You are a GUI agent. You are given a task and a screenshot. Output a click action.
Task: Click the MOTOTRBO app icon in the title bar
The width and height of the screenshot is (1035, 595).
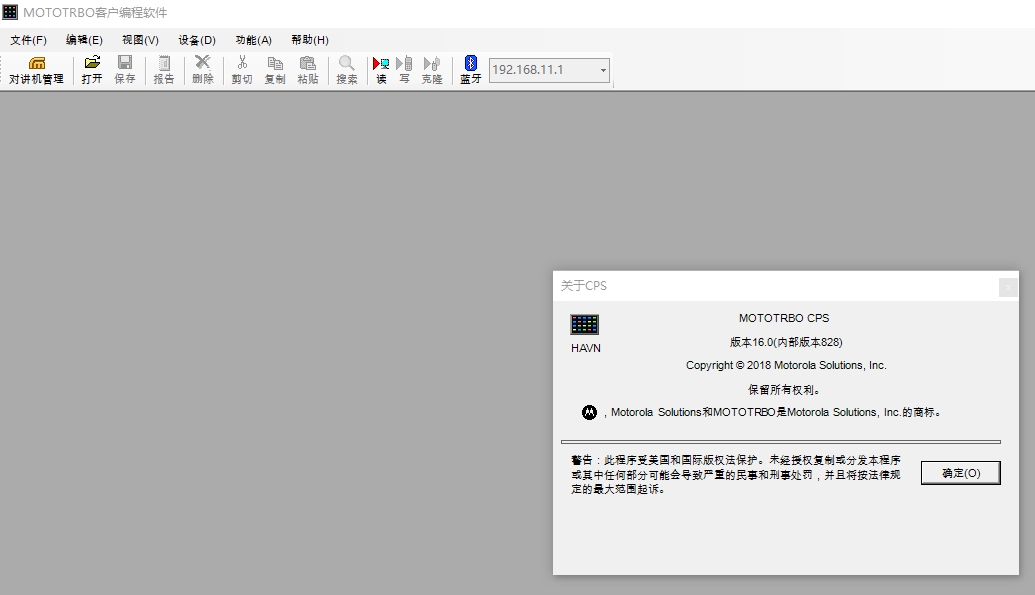(10, 12)
